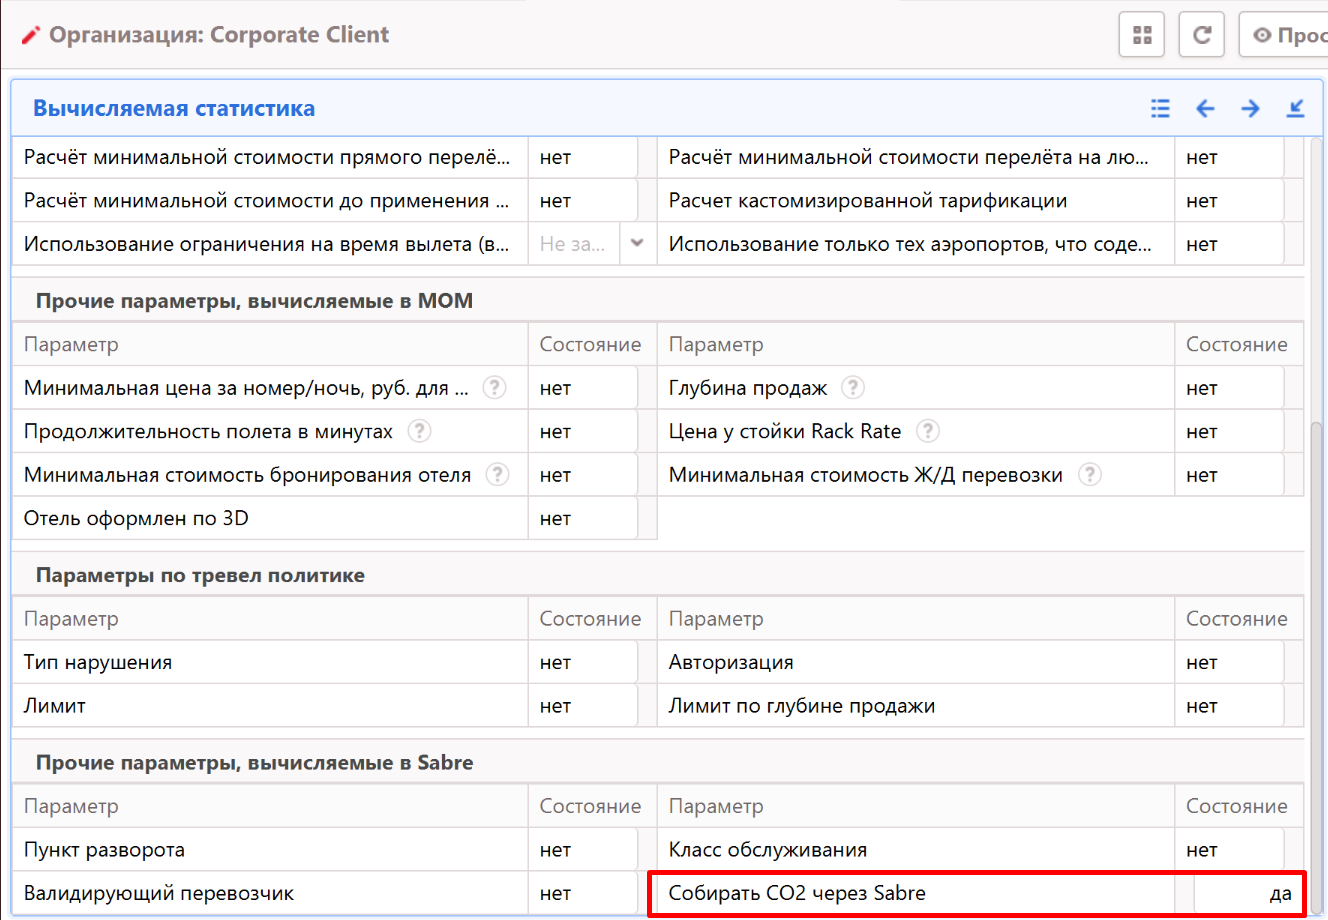Go to next section with right arrow
This screenshot has width=1328, height=920.
pos(1250,108)
